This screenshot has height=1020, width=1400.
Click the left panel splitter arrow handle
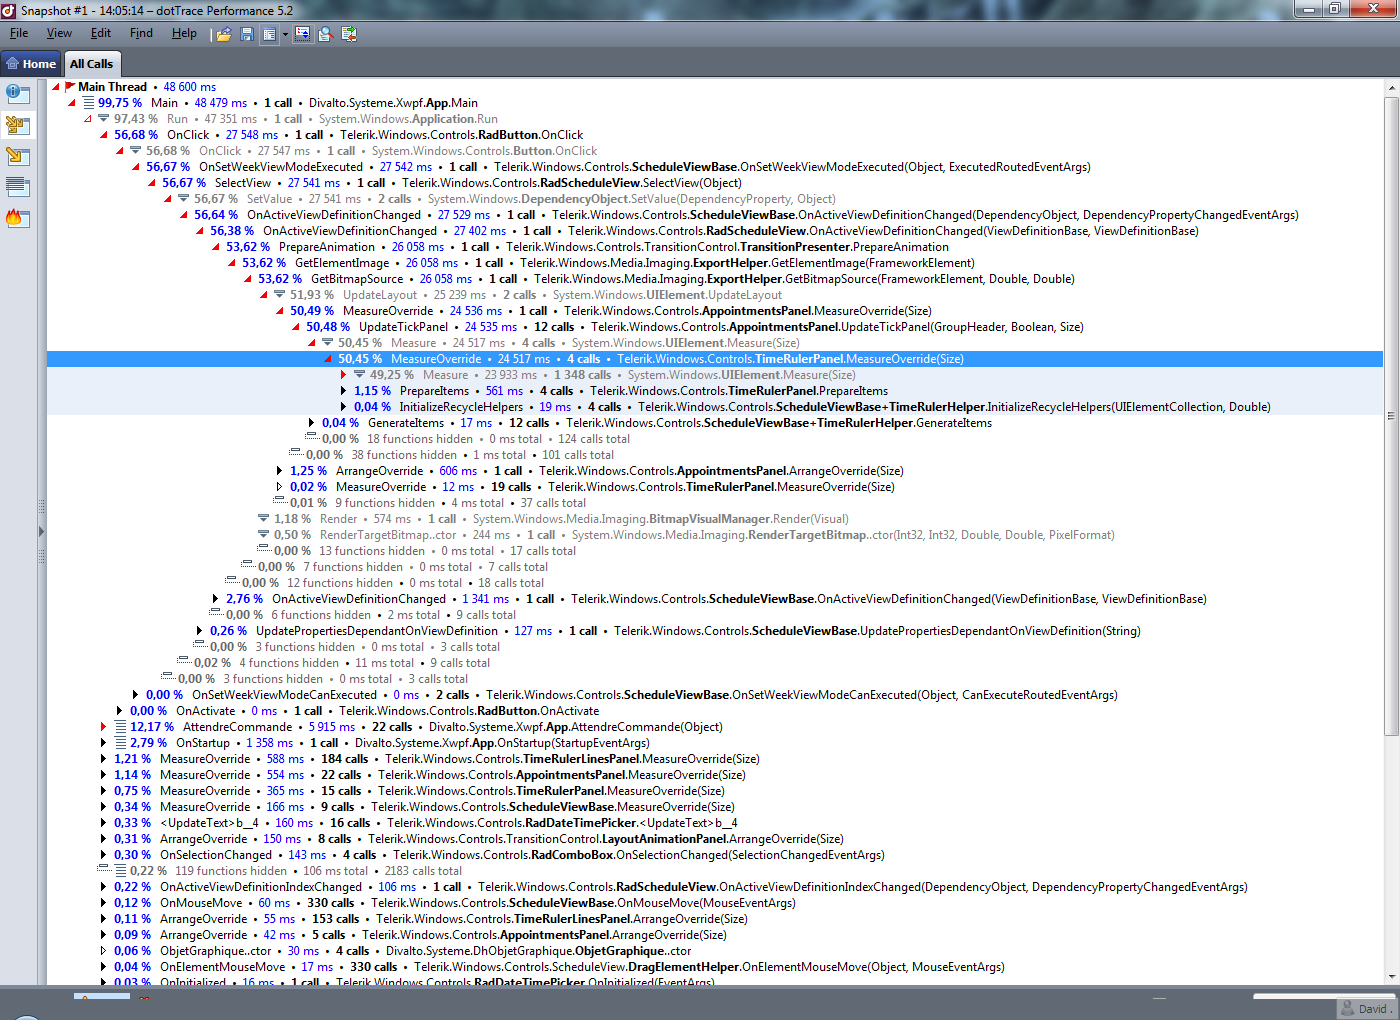[x=41, y=531]
